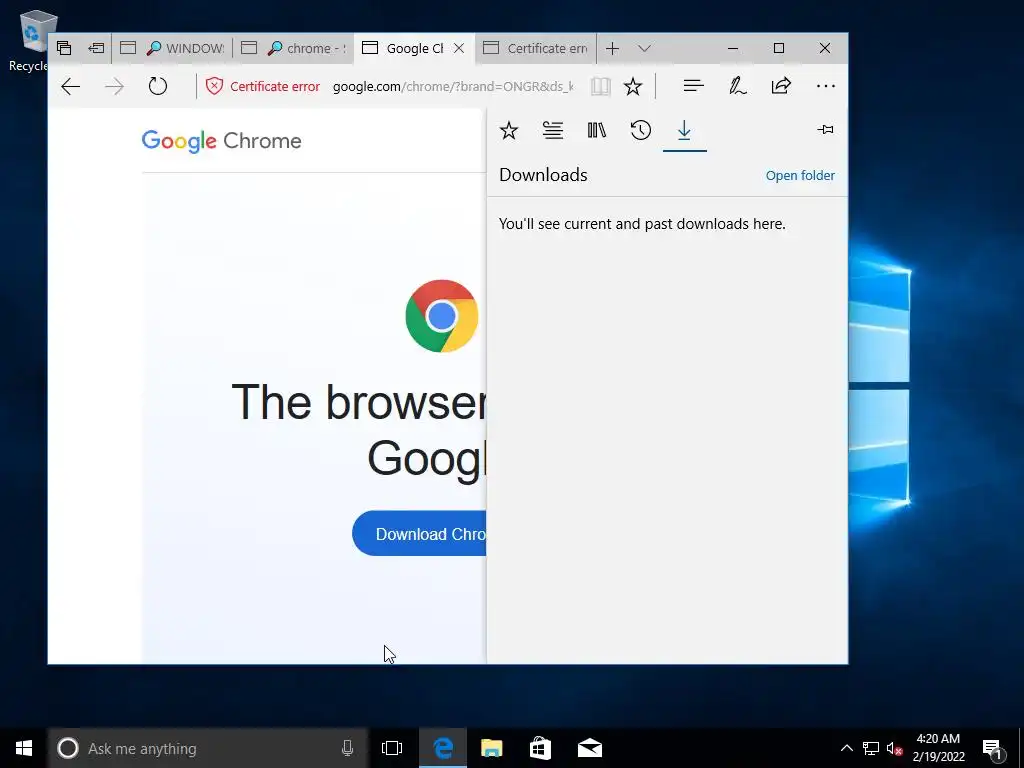The height and width of the screenshot is (768, 1024).
Task: Expand the tab previews chevron
Action: (644, 48)
